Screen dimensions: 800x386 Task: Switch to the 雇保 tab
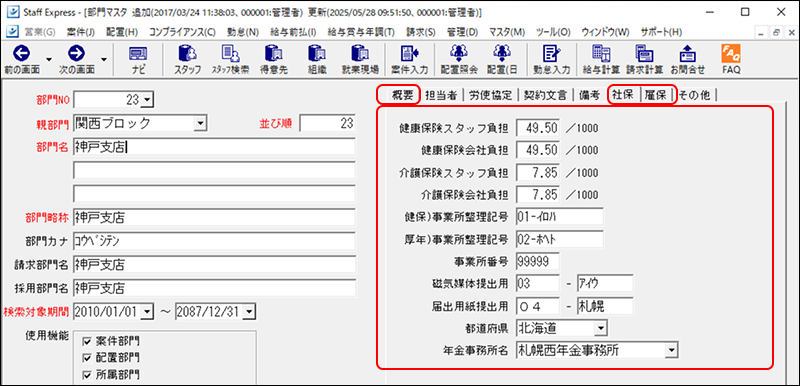(657, 95)
